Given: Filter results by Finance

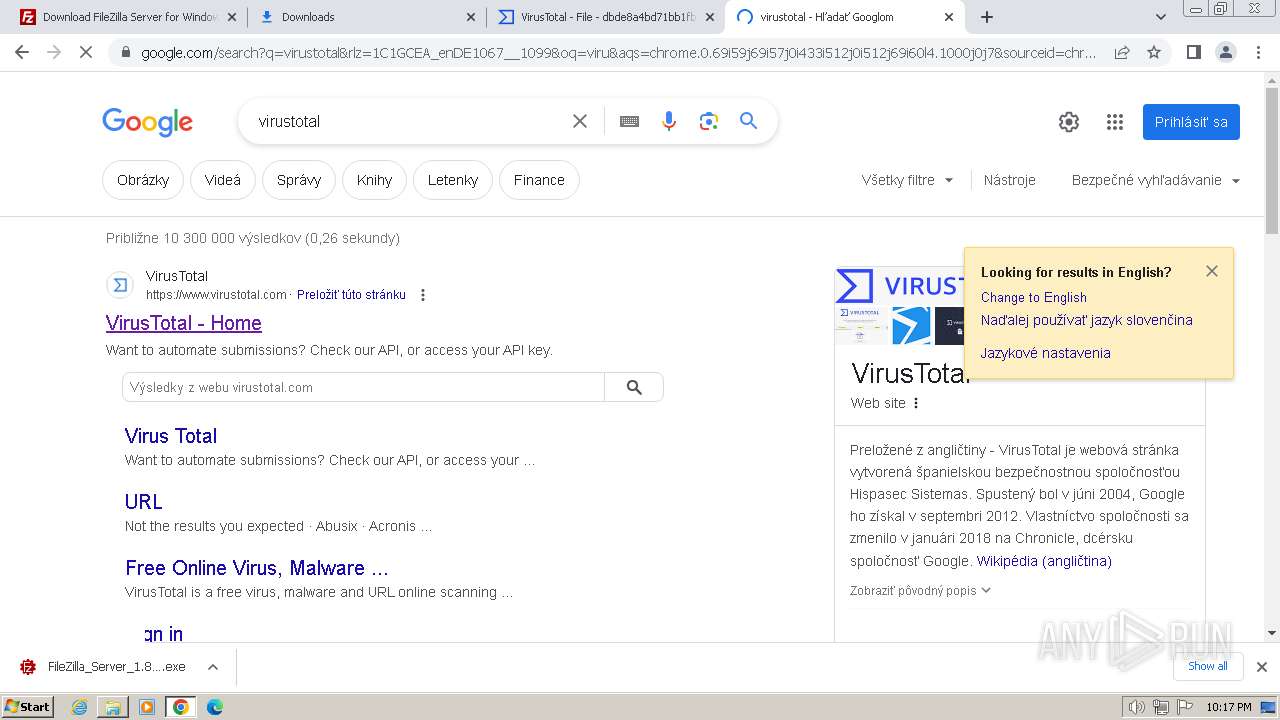Looking at the screenshot, I should click(x=539, y=180).
